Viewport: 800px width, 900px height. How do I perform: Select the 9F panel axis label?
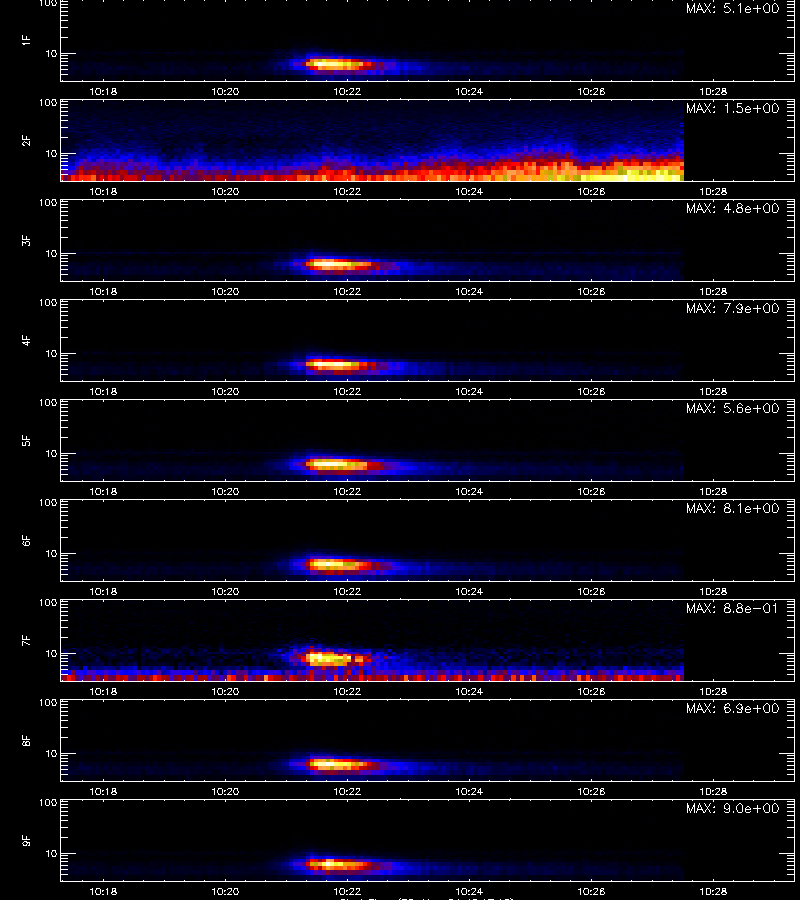coord(26,840)
